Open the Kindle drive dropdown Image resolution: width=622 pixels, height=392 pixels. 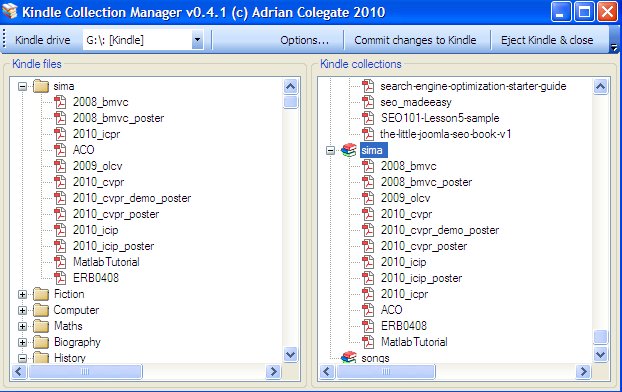[x=197, y=40]
